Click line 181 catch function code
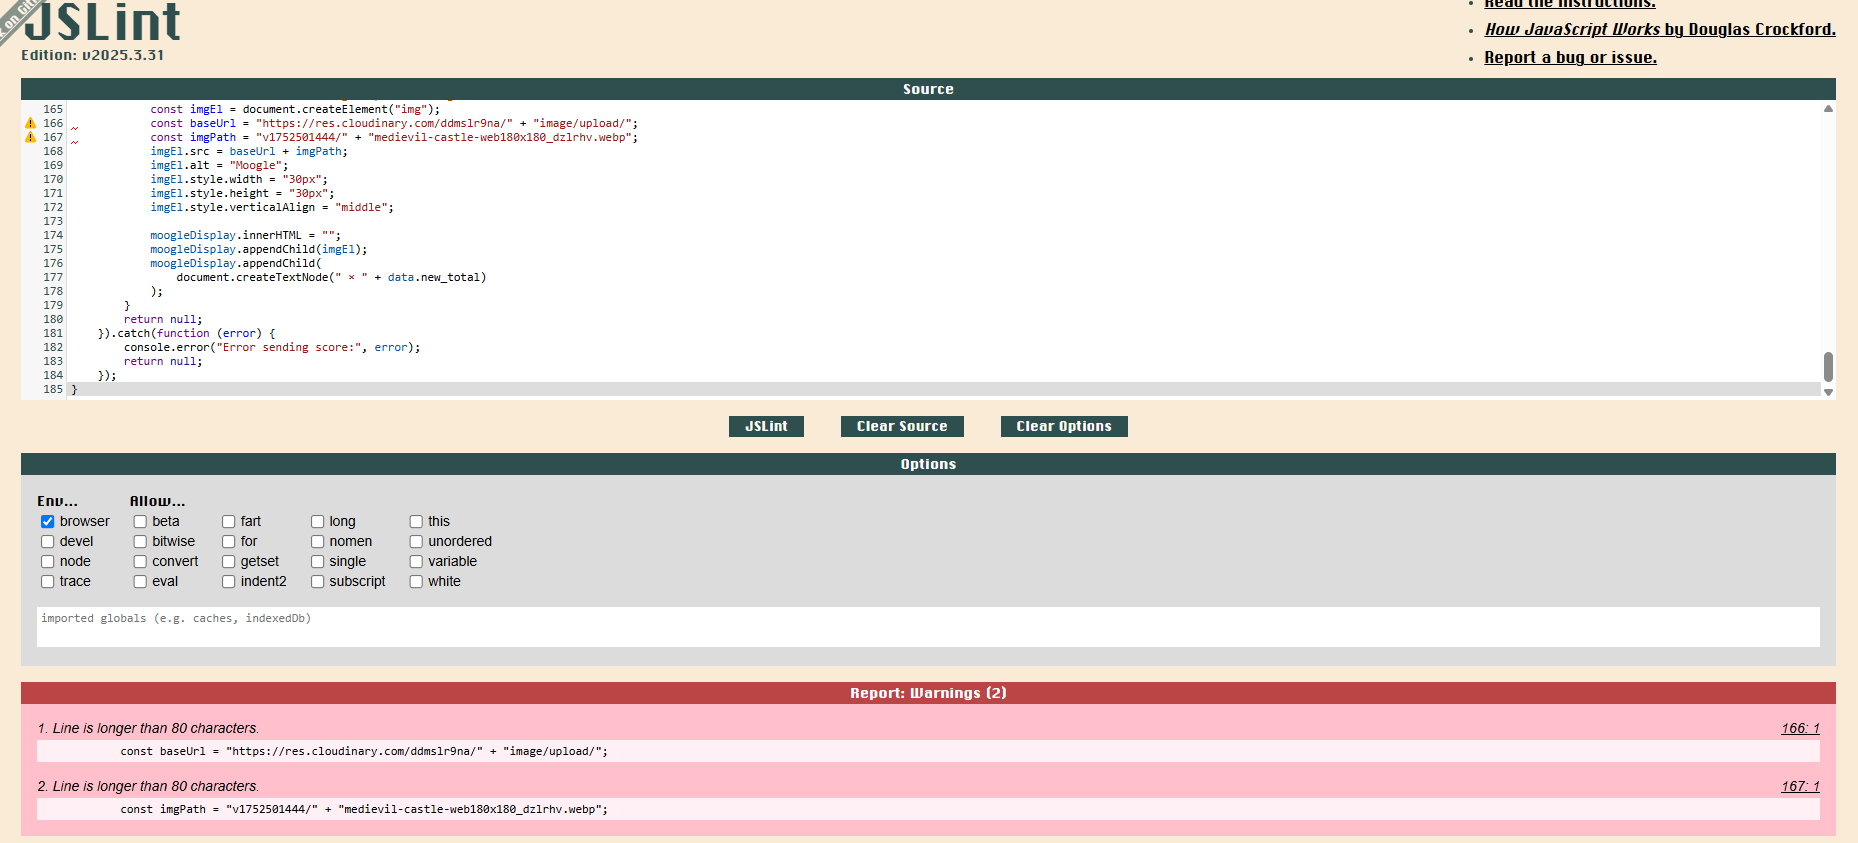Viewport: 1858px width, 843px height. click(186, 333)
